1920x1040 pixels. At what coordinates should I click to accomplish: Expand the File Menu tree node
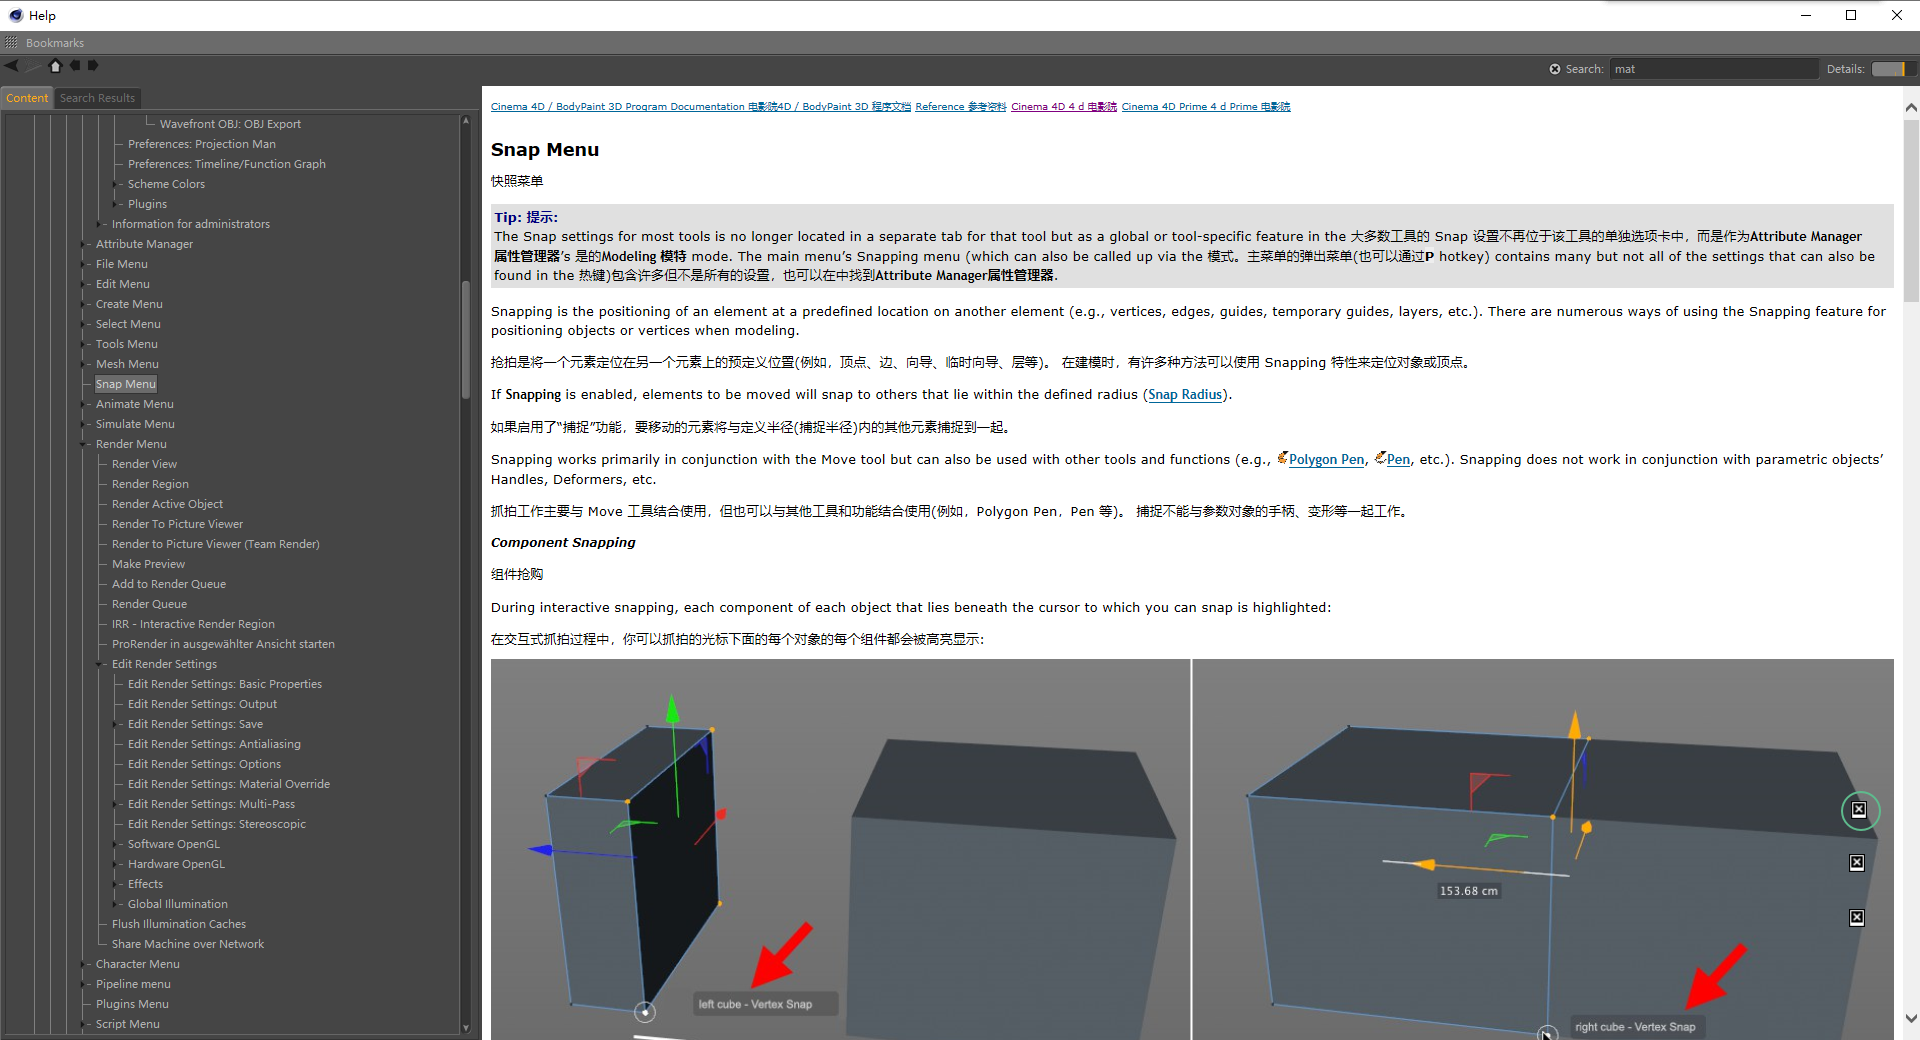coord(84,264)
